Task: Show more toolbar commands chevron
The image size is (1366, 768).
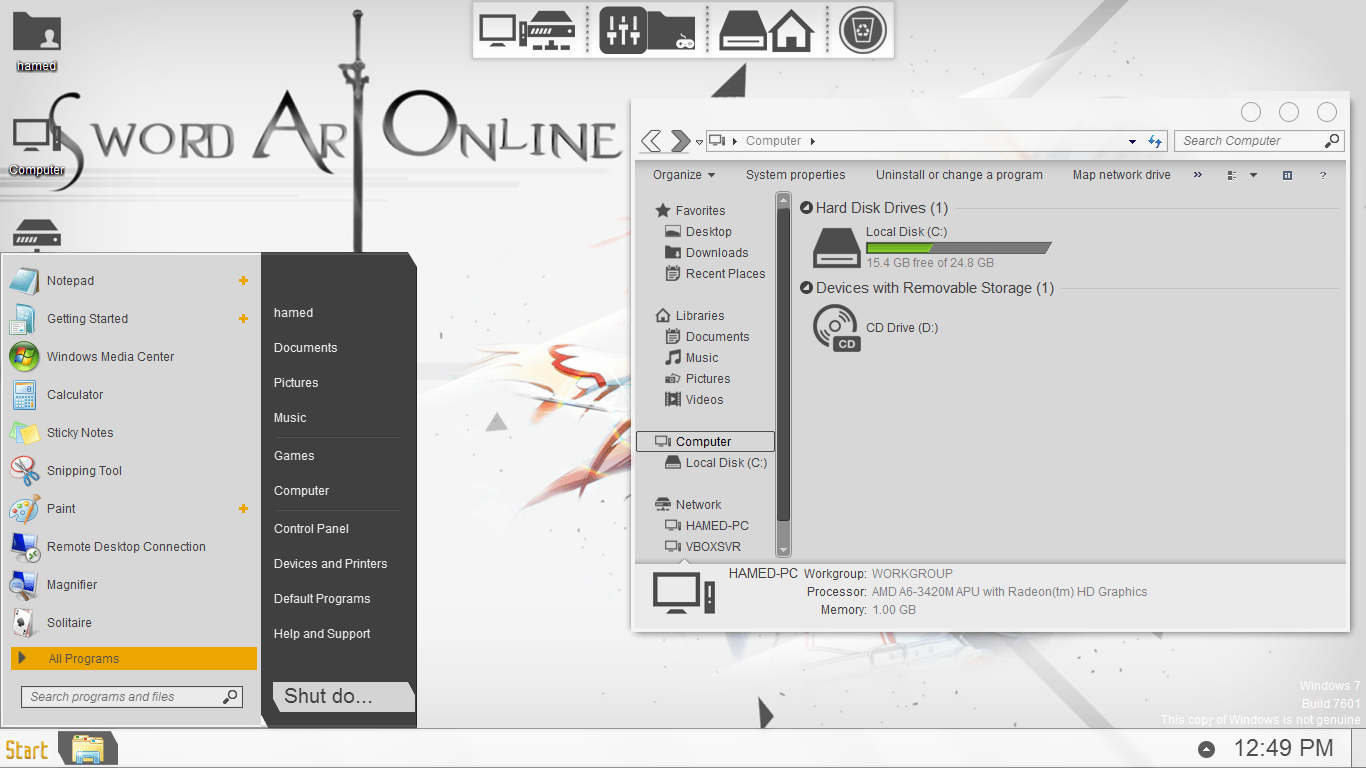Action: (1198, 175)
